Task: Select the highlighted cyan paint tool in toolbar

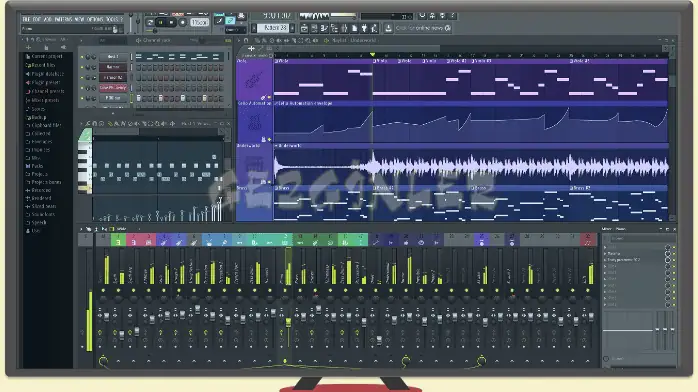Action: point(230,20)
